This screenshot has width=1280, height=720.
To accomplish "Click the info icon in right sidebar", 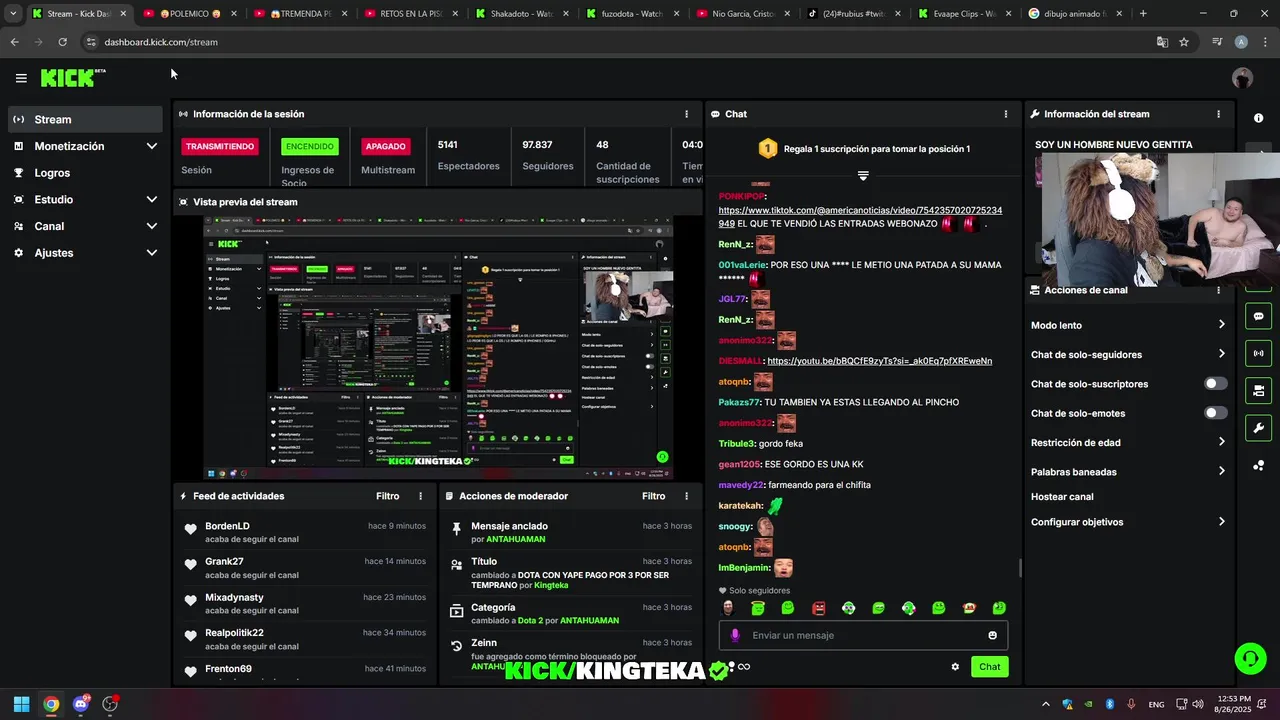I will coord(1258,118).
